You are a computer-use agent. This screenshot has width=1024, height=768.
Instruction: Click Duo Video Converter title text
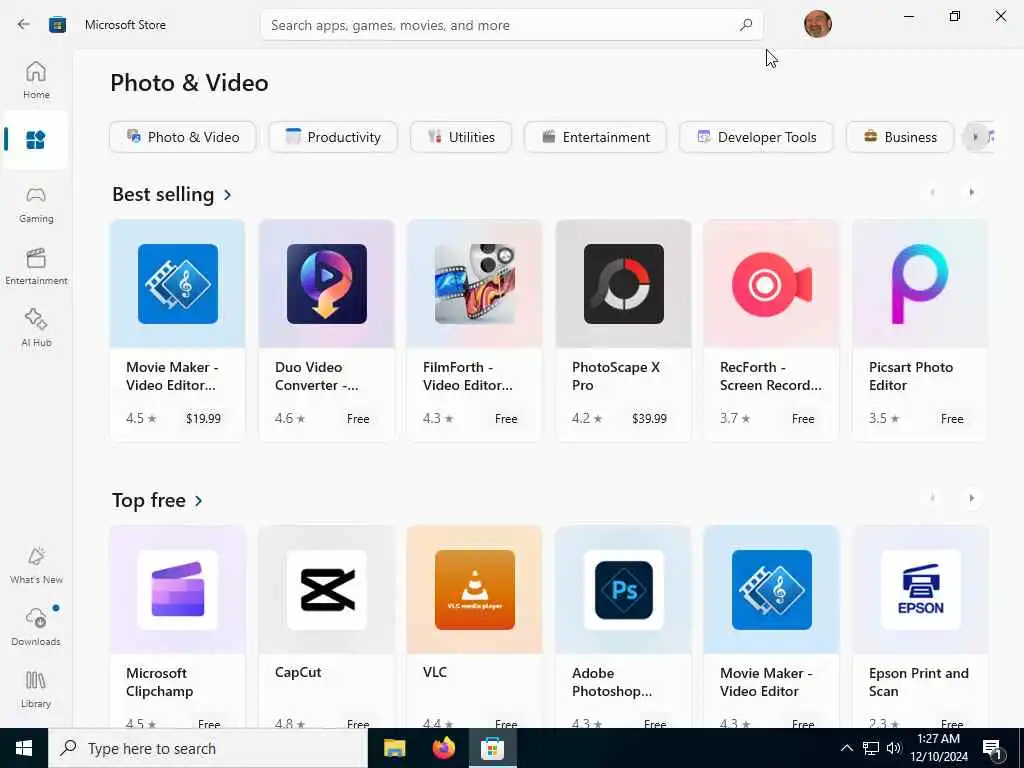(317, 376)
